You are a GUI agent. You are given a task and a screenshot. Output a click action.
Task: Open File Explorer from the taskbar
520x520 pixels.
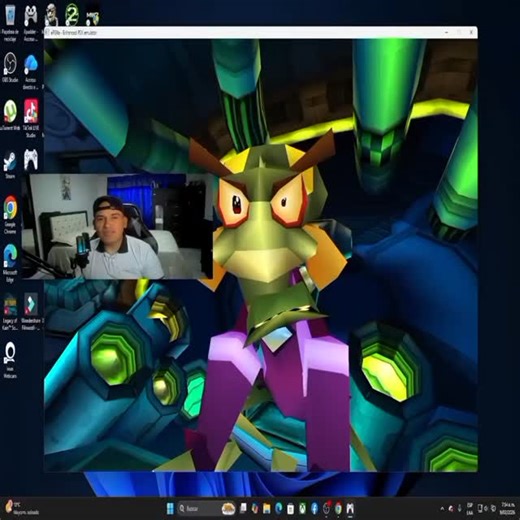[x=267, y=509]
